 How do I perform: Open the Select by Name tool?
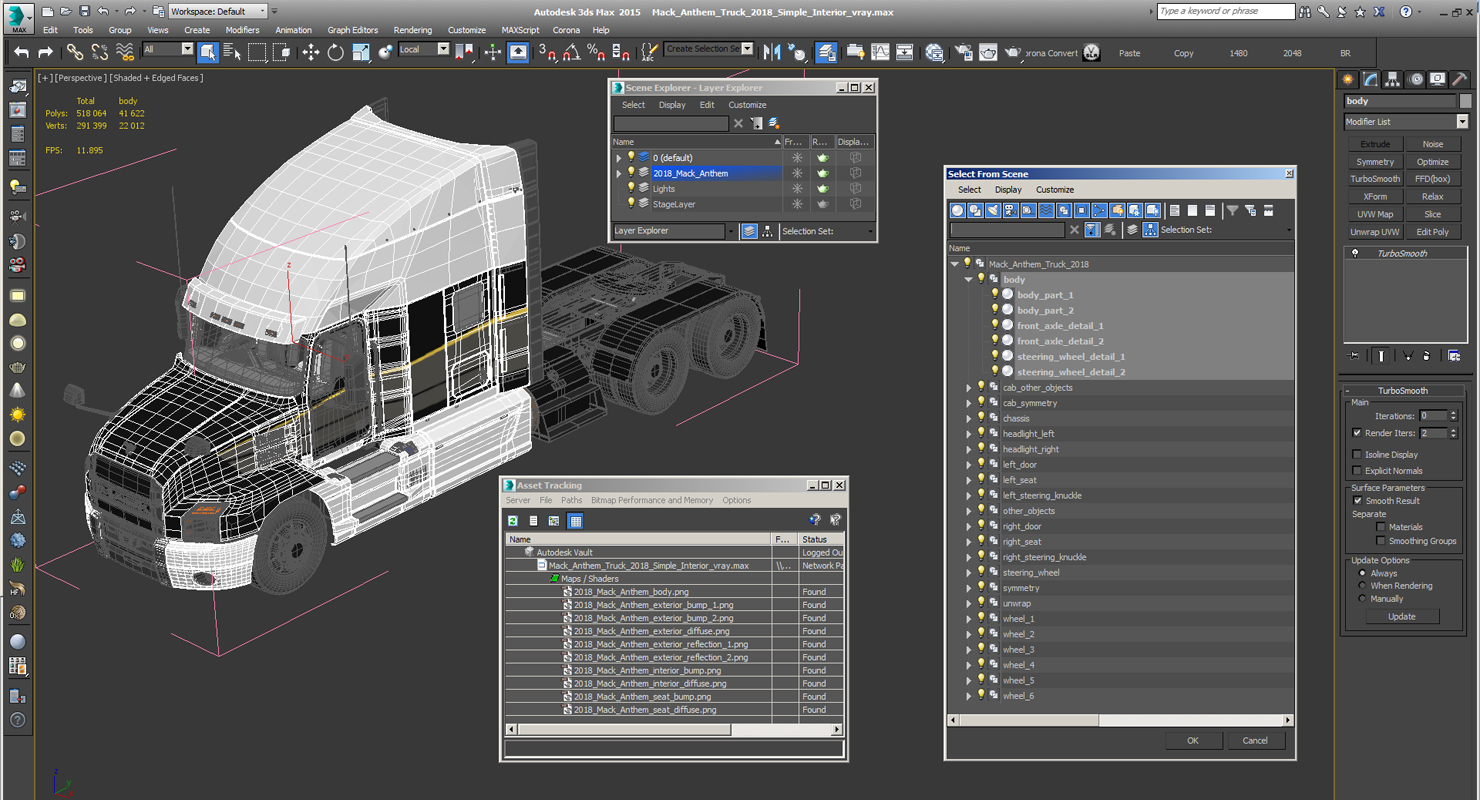tap(232, 53)
